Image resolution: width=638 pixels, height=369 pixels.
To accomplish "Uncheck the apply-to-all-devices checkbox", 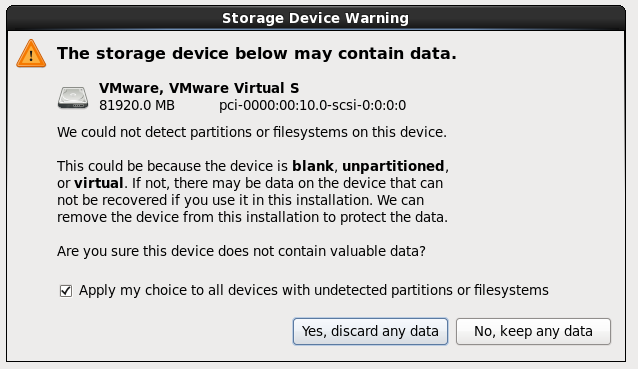I will coord(66,291).
